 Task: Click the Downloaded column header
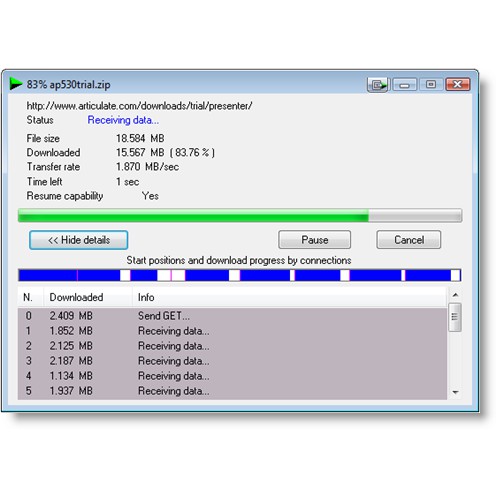[x=88, y=297]
